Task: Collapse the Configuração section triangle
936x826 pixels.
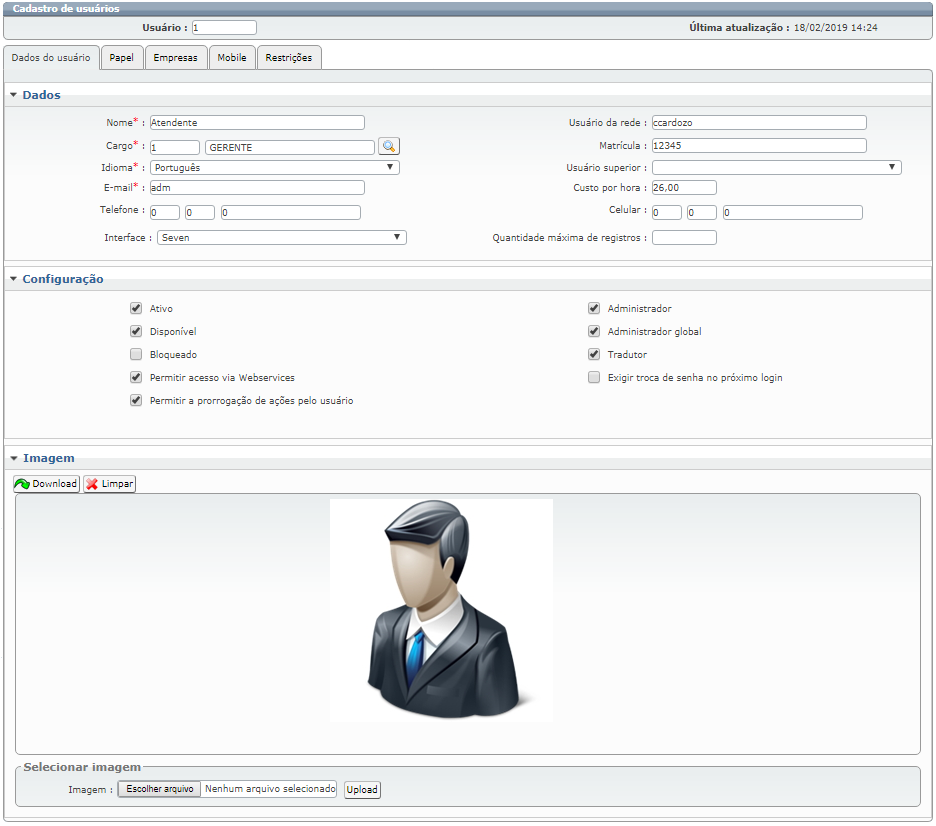Action: (13, 279)
